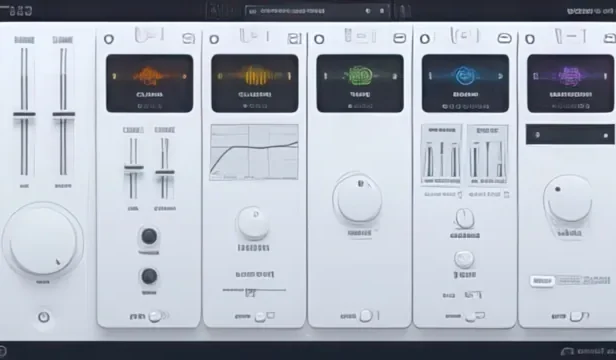Screen dimensions: 616x360
Task: Click the large knob in the green module
Action: [x=358, y=198]
